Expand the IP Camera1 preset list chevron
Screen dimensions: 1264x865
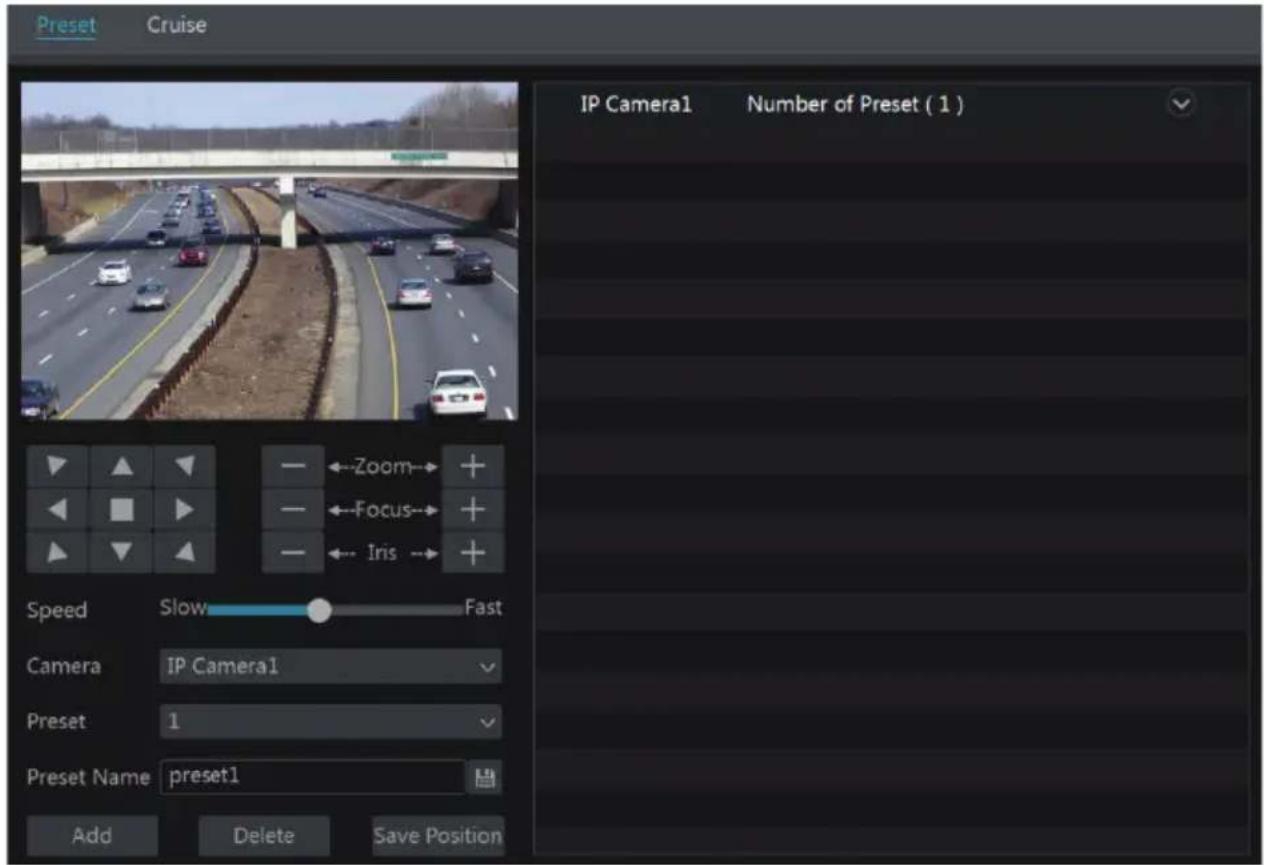coord(1182,103)
